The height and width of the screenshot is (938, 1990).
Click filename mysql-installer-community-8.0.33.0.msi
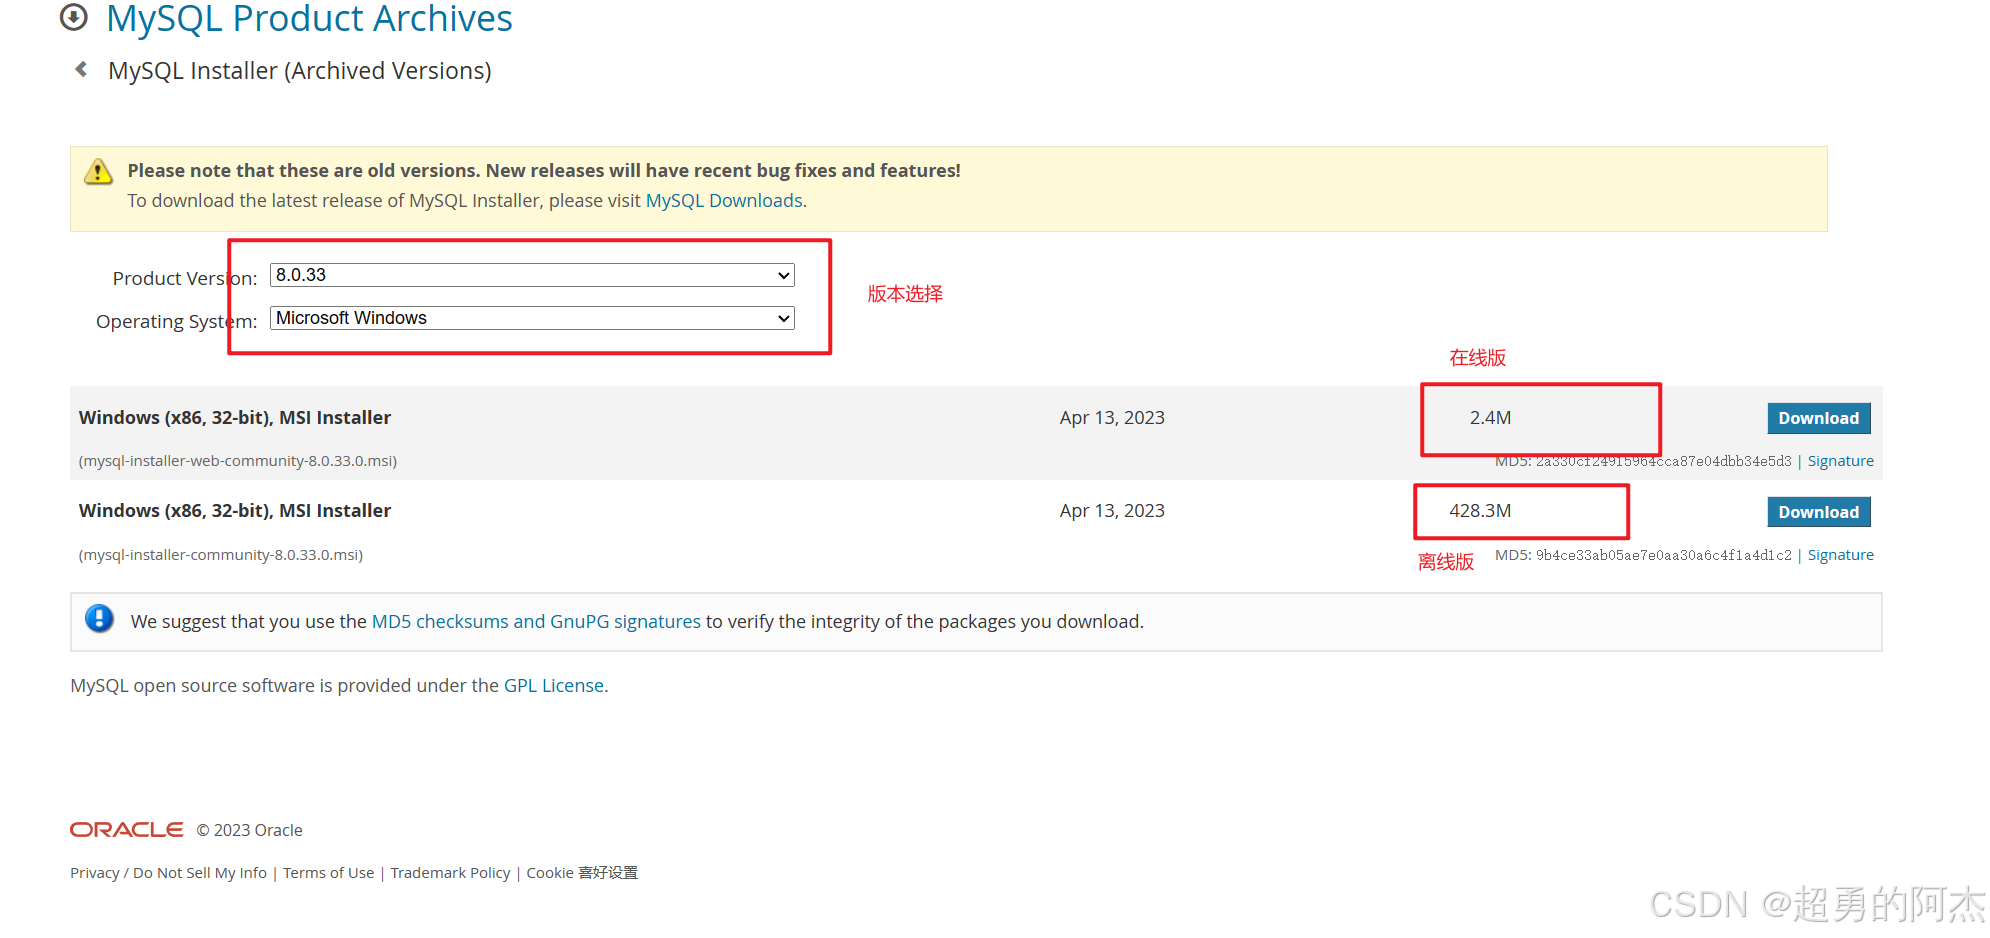(x=221, y=555)
